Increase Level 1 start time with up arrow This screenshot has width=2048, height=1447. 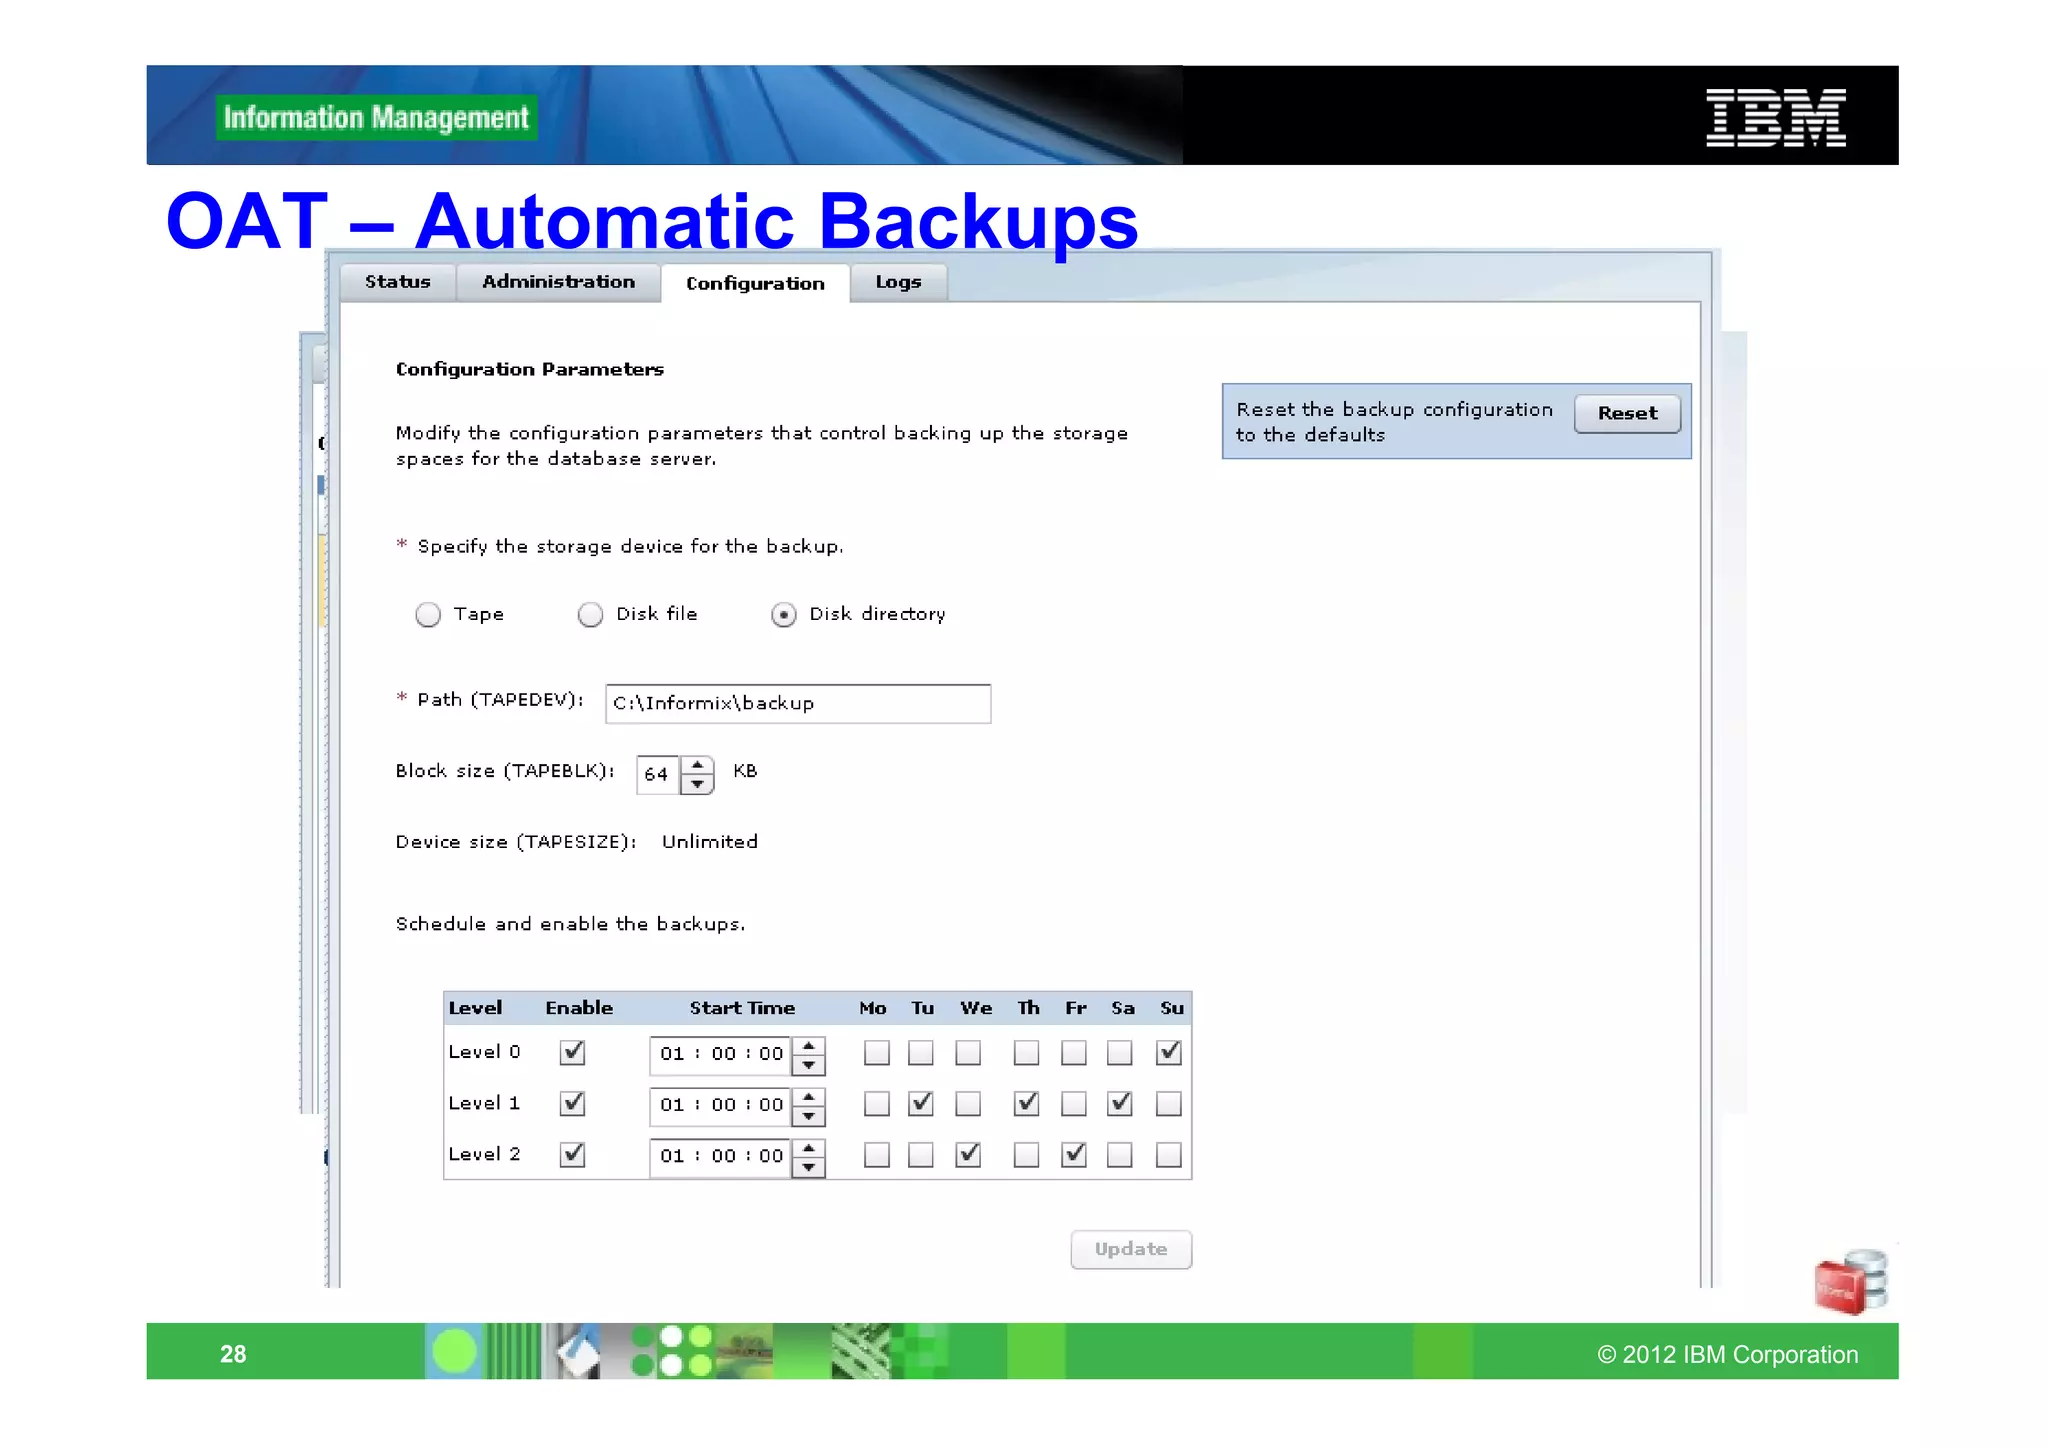pyautogui.click(x=808, y=1096)
